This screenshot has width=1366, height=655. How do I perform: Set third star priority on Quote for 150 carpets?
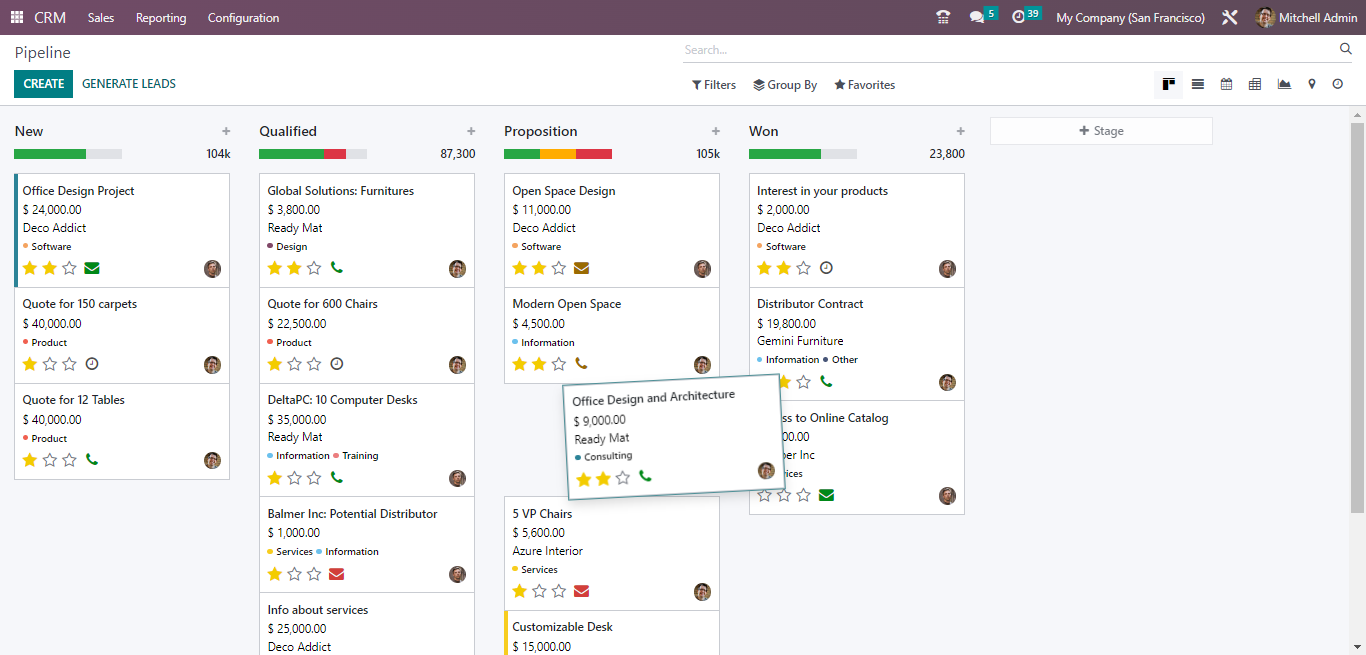[x=69, y=364]
